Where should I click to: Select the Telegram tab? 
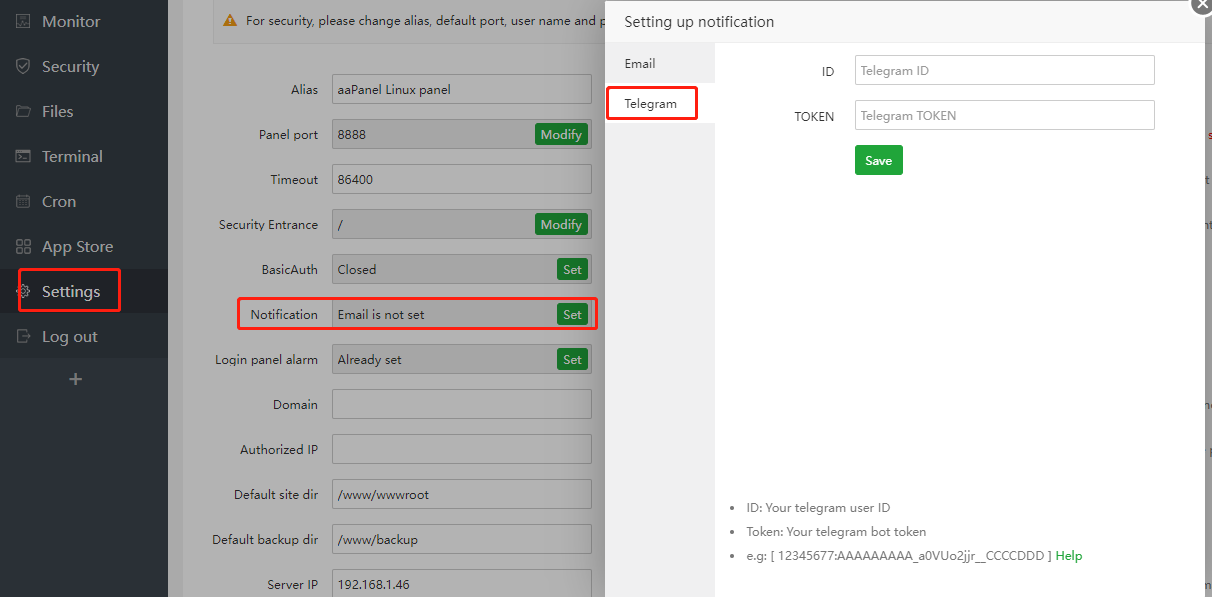coord(651,103)
